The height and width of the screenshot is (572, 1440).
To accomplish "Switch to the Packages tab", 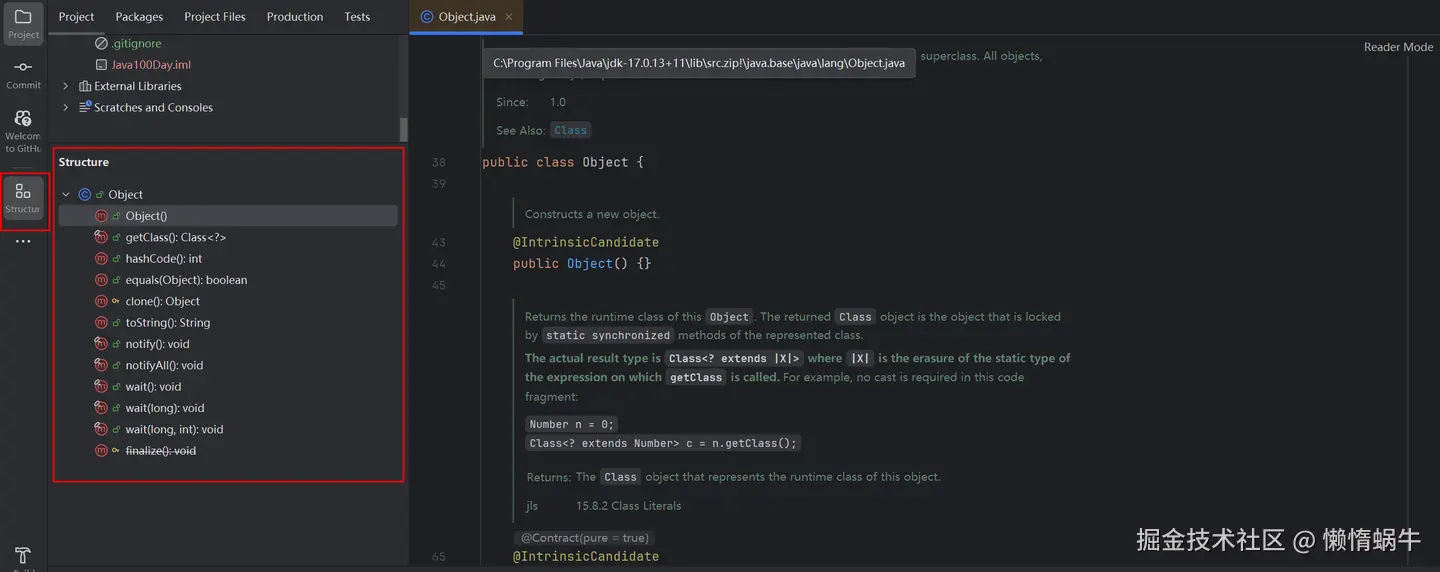I will 139,17.
